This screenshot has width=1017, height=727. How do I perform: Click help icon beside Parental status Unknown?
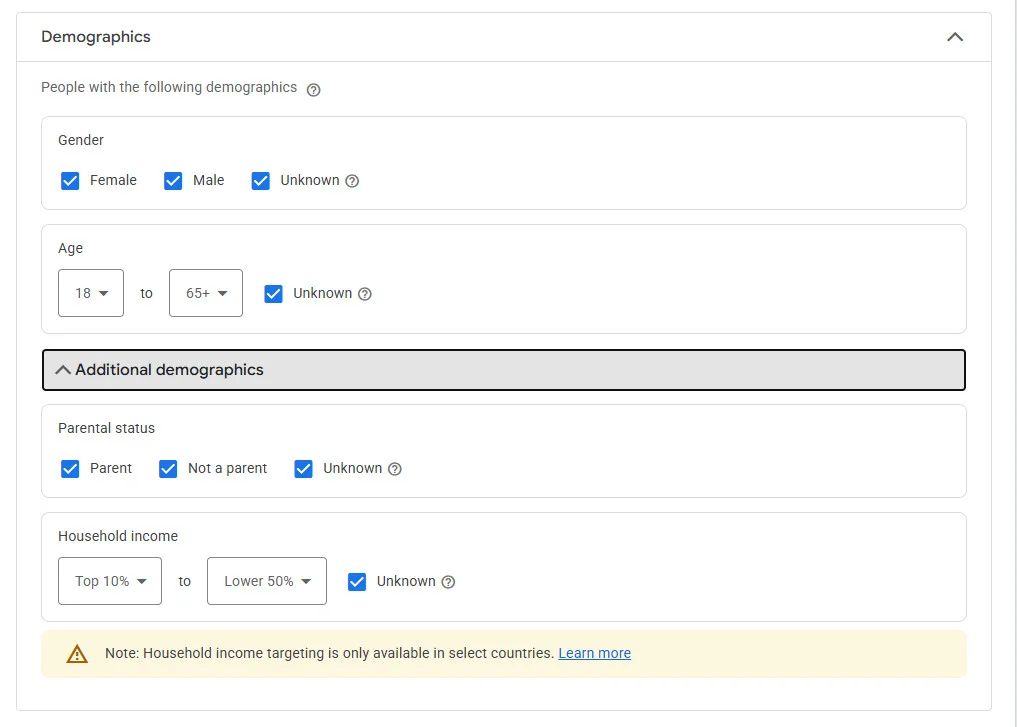tap(395, 469)
